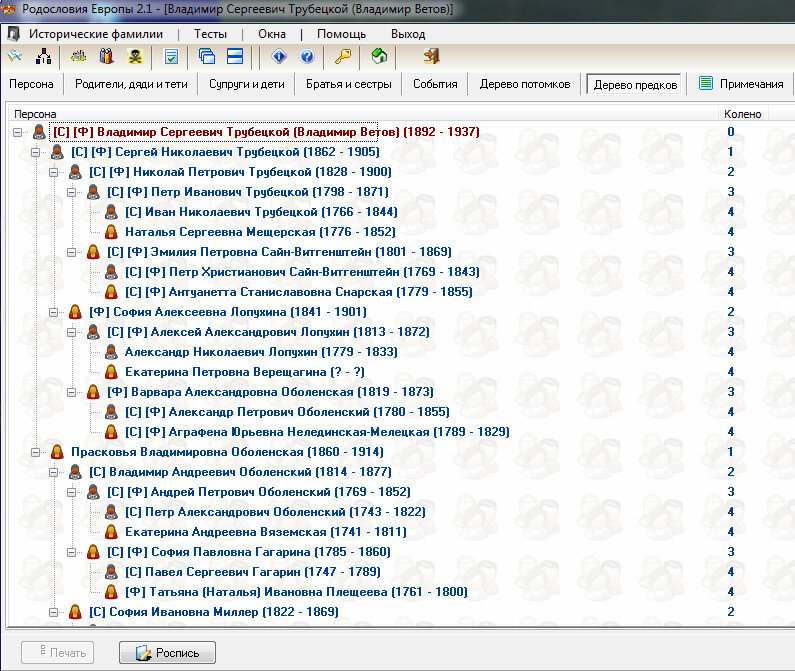Open the Исторические фамилии menu
The height and width of the screenshot is (671, 795).
[96, 34]
